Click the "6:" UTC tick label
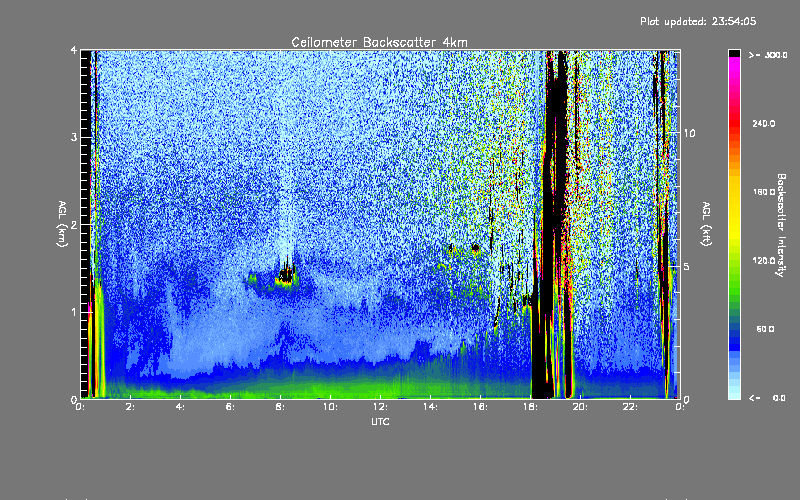Viewport: 800px width, 500px height. coord(231,407)
